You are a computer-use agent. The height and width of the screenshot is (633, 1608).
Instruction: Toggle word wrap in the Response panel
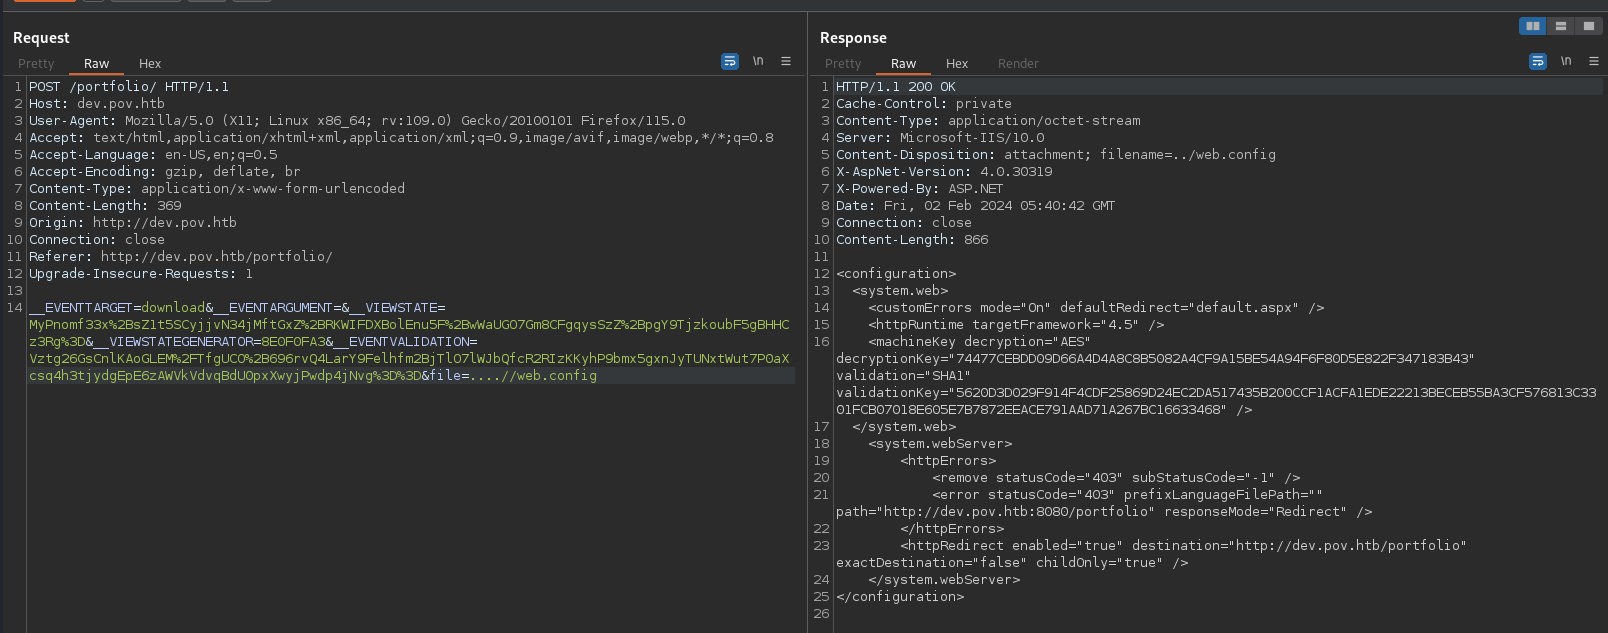(x=1538, y=62)
